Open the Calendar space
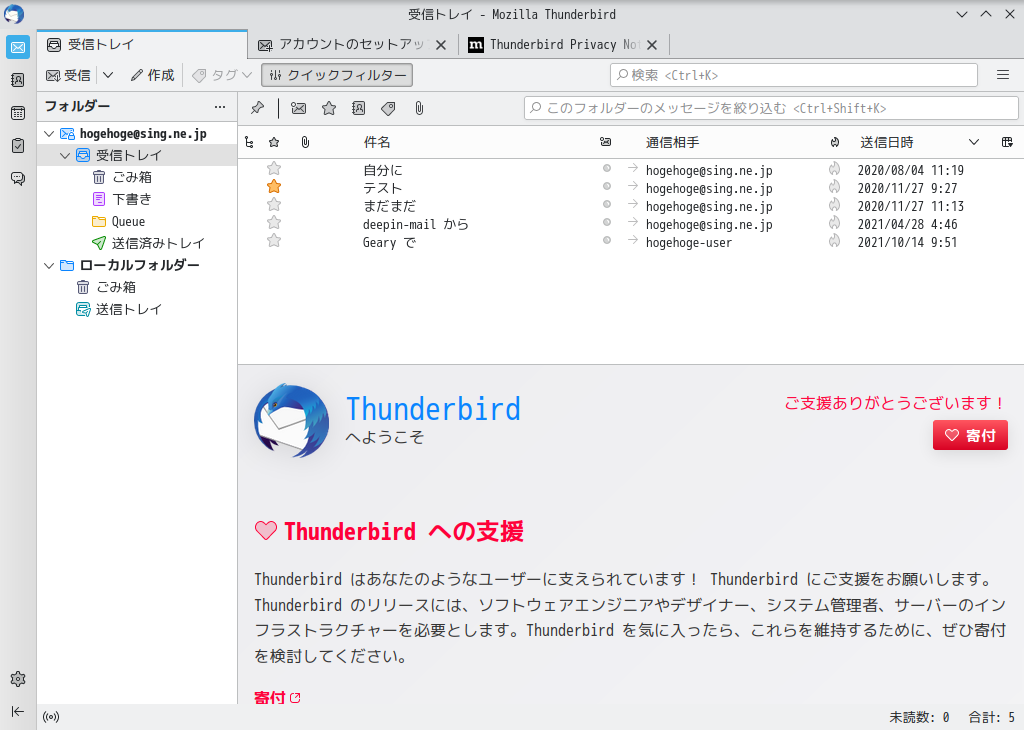This screenshot has width=1024, height=730. [x=18, y=113]
